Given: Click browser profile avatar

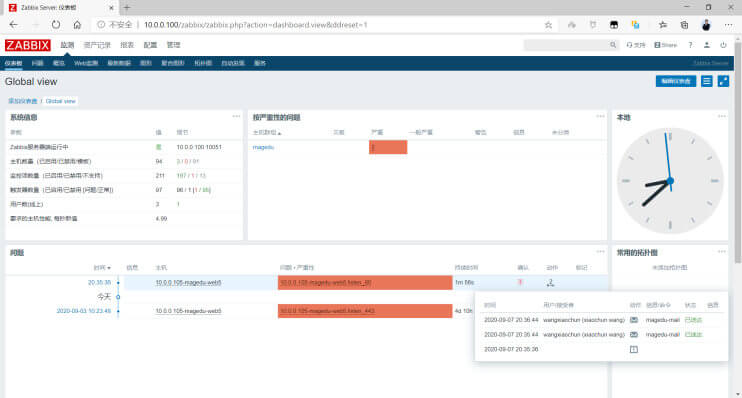Looking at the screenshot, I should [x=706, y=25].
